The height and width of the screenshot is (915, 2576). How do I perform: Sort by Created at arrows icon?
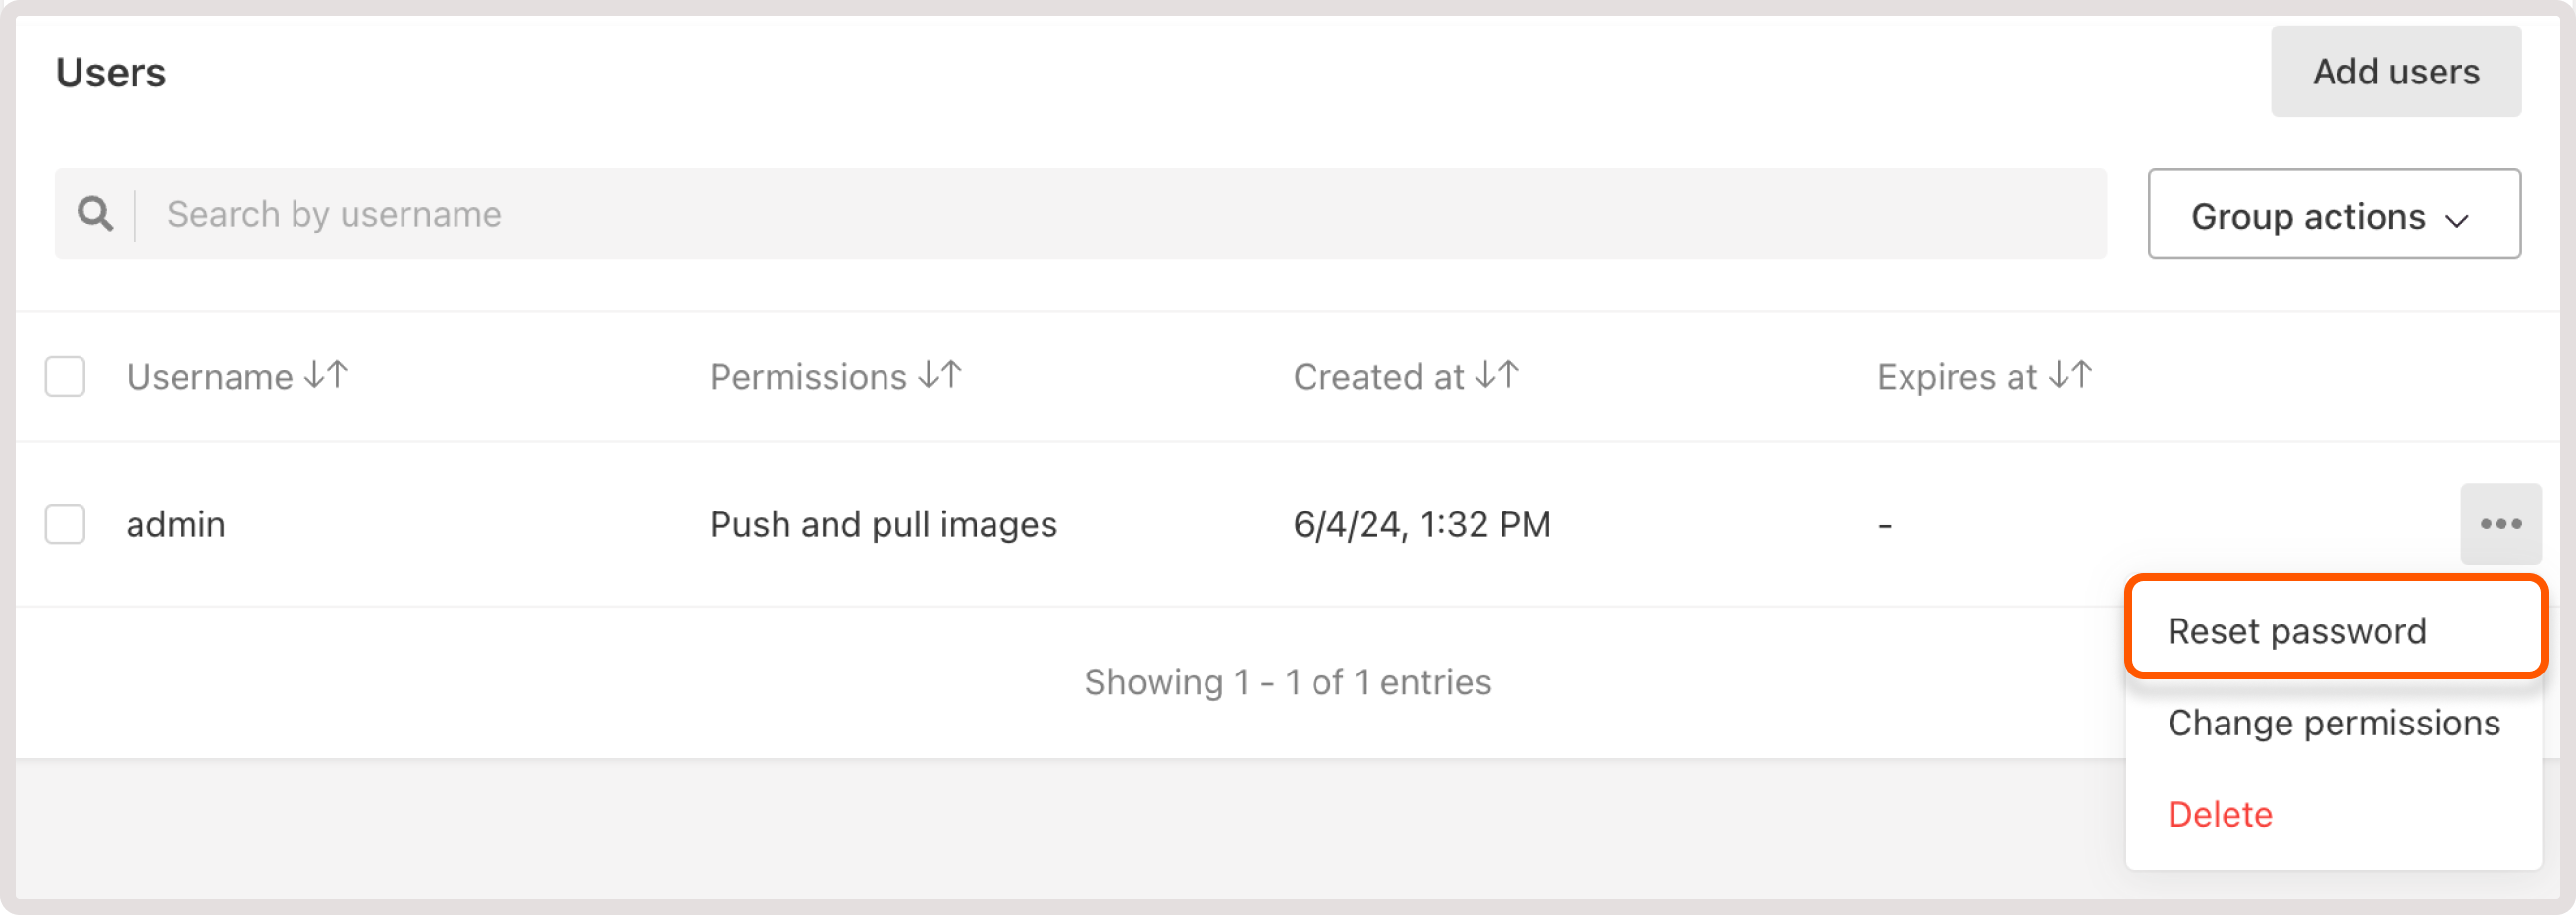tap(1497, 375)
